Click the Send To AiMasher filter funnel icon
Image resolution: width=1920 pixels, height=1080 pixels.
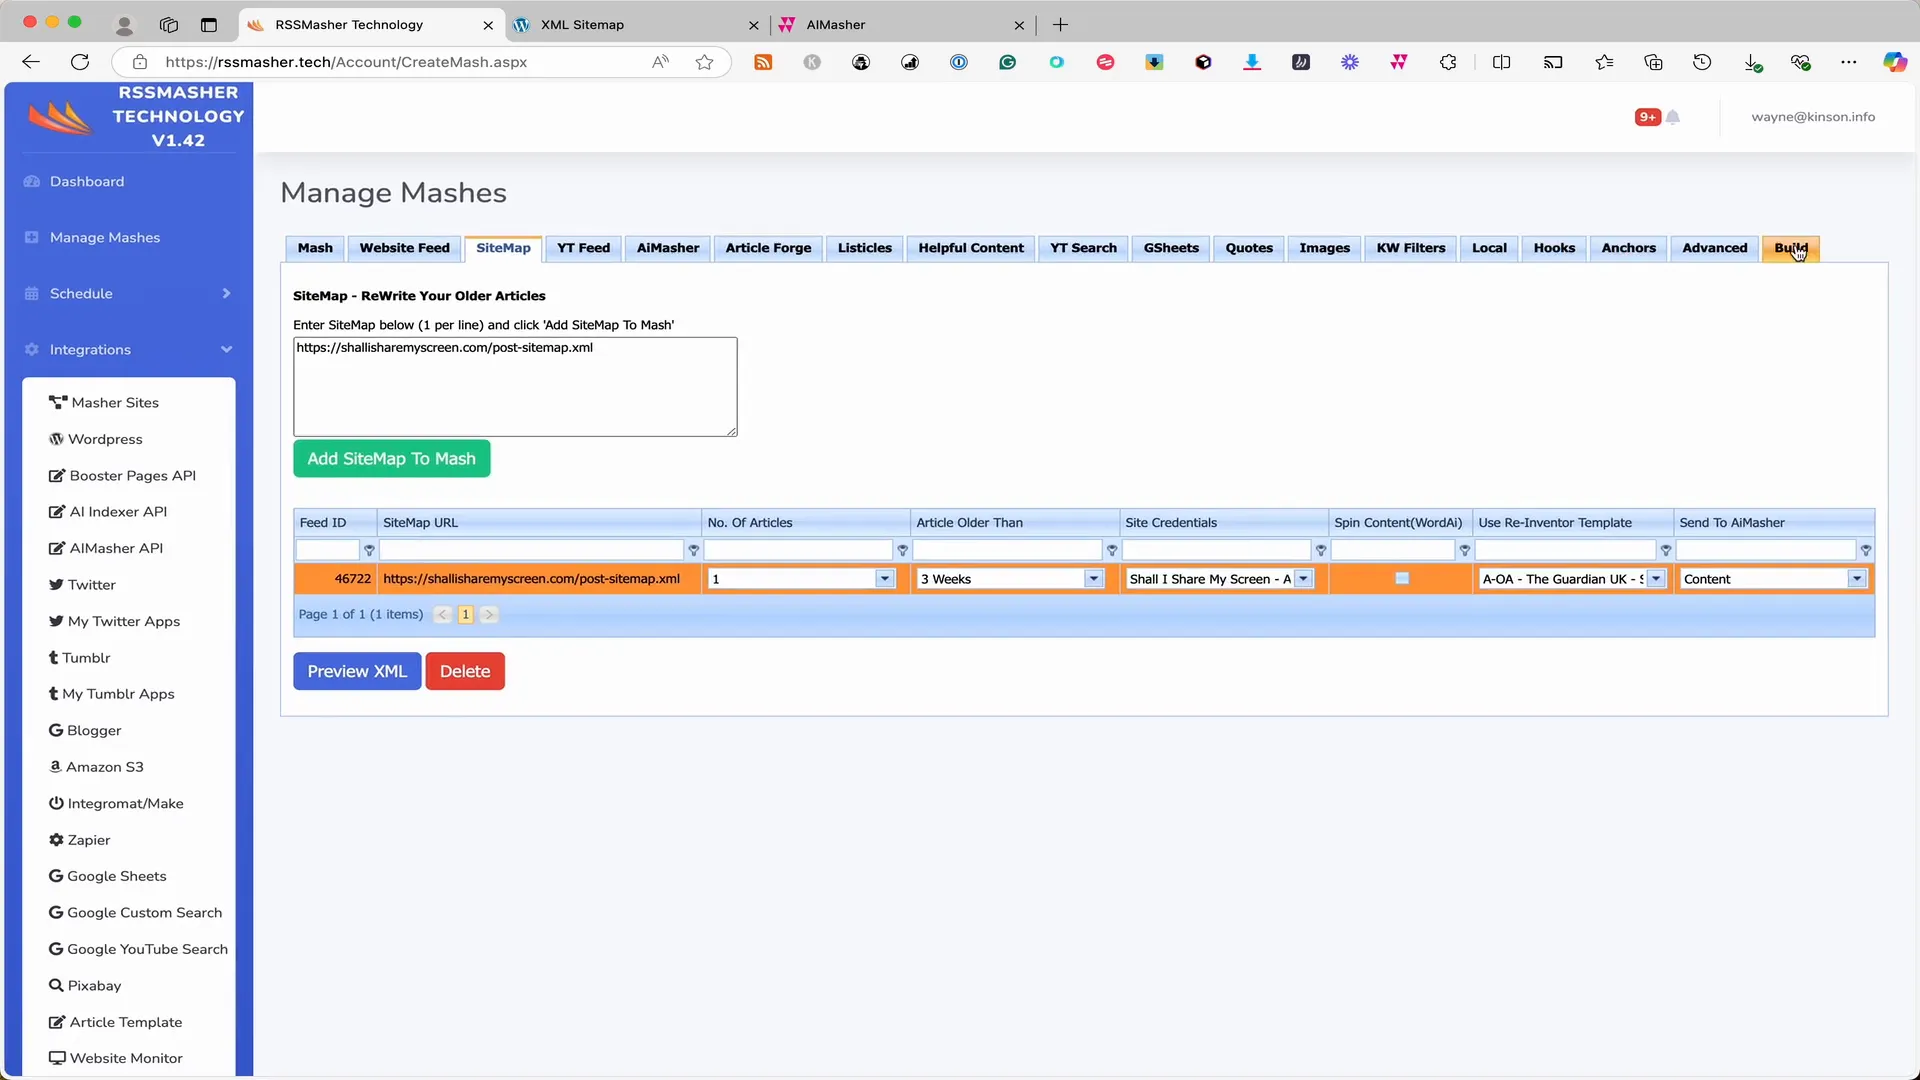[1865, 551]
